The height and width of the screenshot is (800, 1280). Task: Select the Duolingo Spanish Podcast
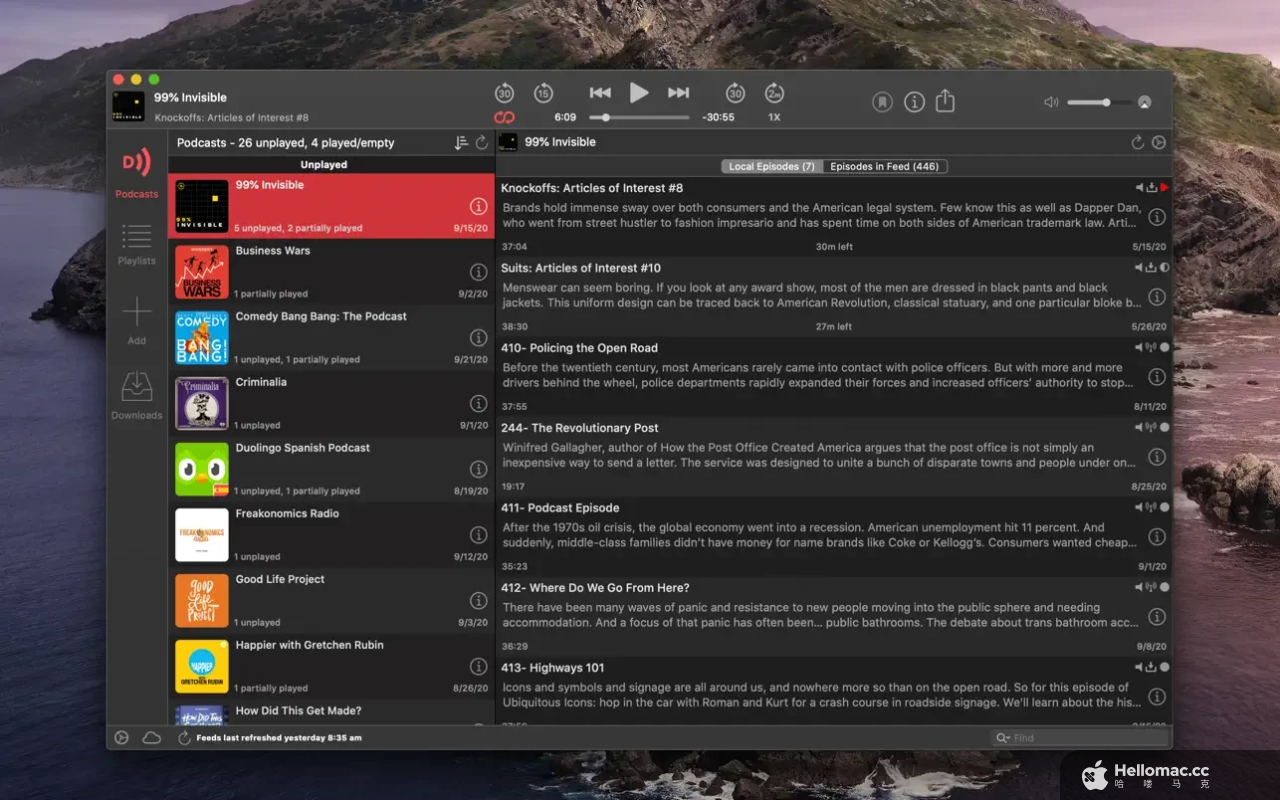tap(331, 470)
